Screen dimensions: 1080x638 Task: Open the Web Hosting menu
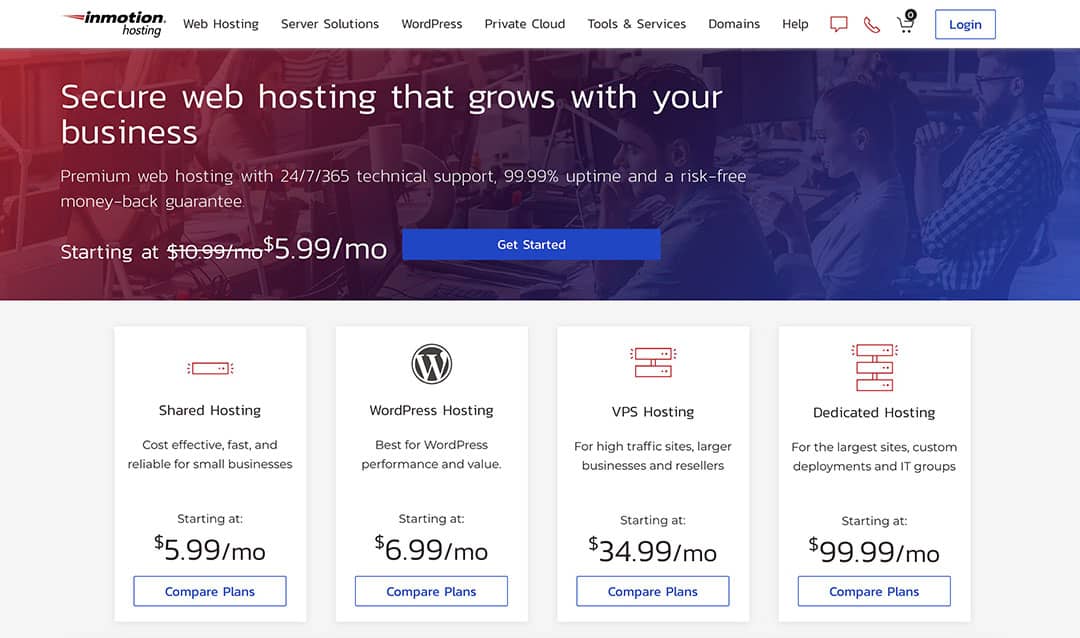click(221, 24)
